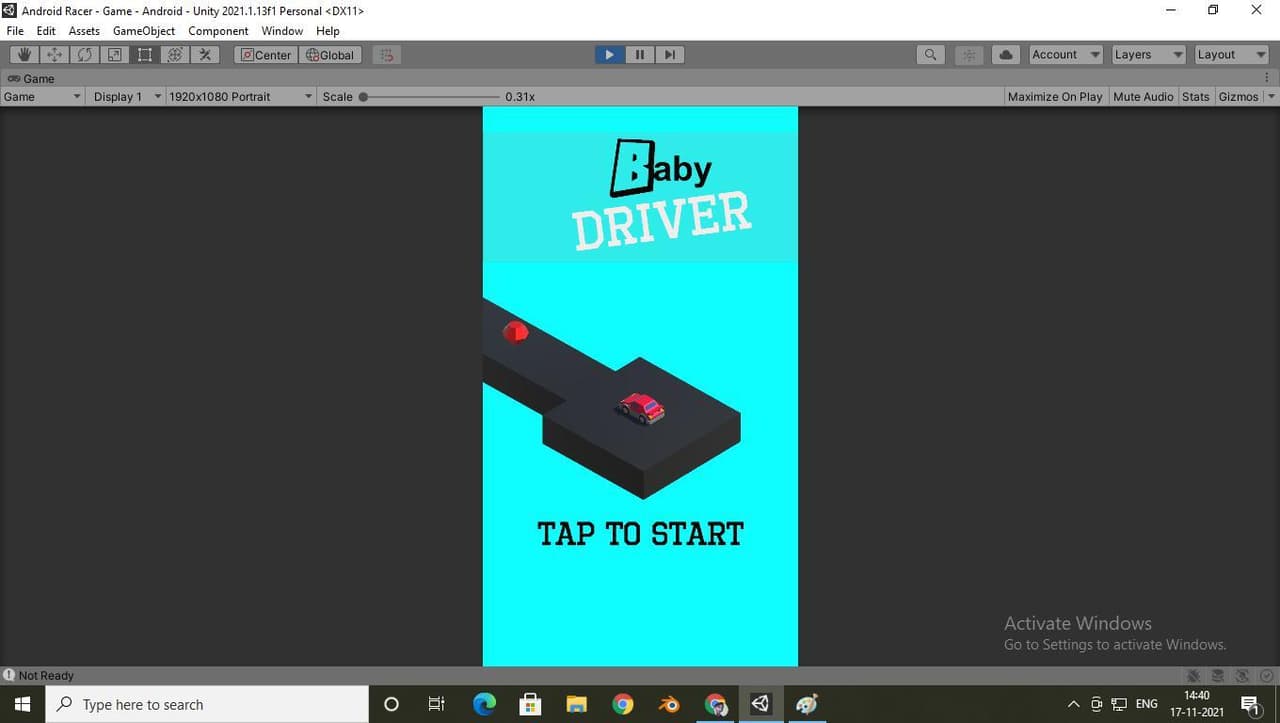Open the notification center
Viewport: 1280px width, 723px height.
(x=1250, y=704)
